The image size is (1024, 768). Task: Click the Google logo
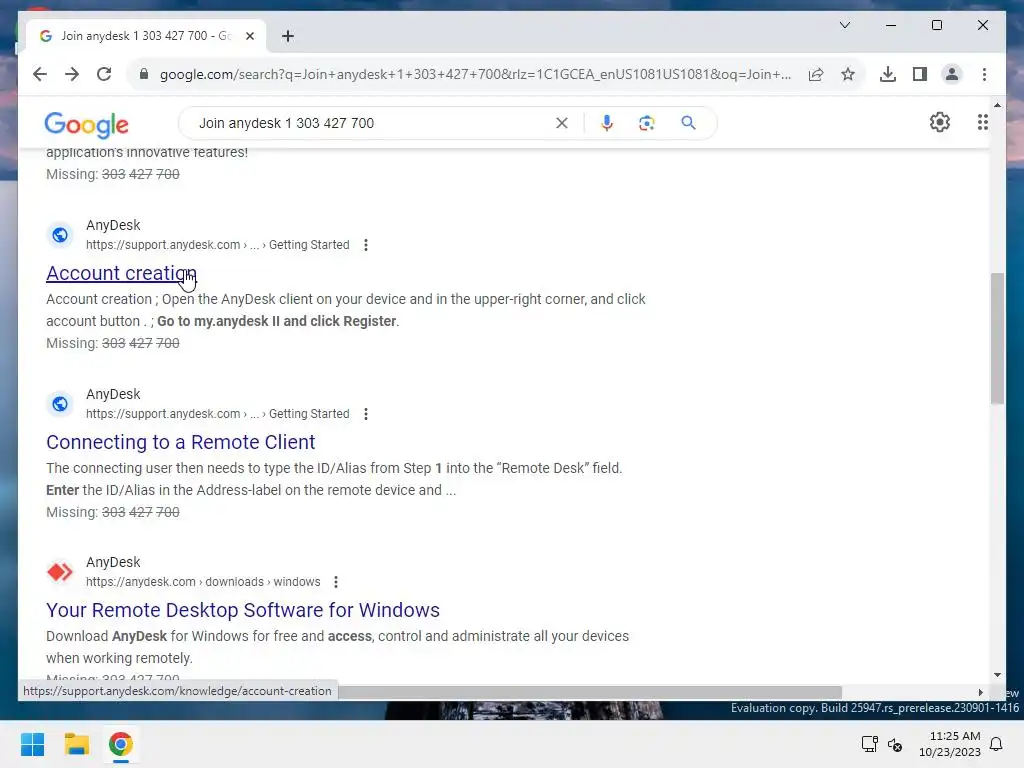coord(86,124)
